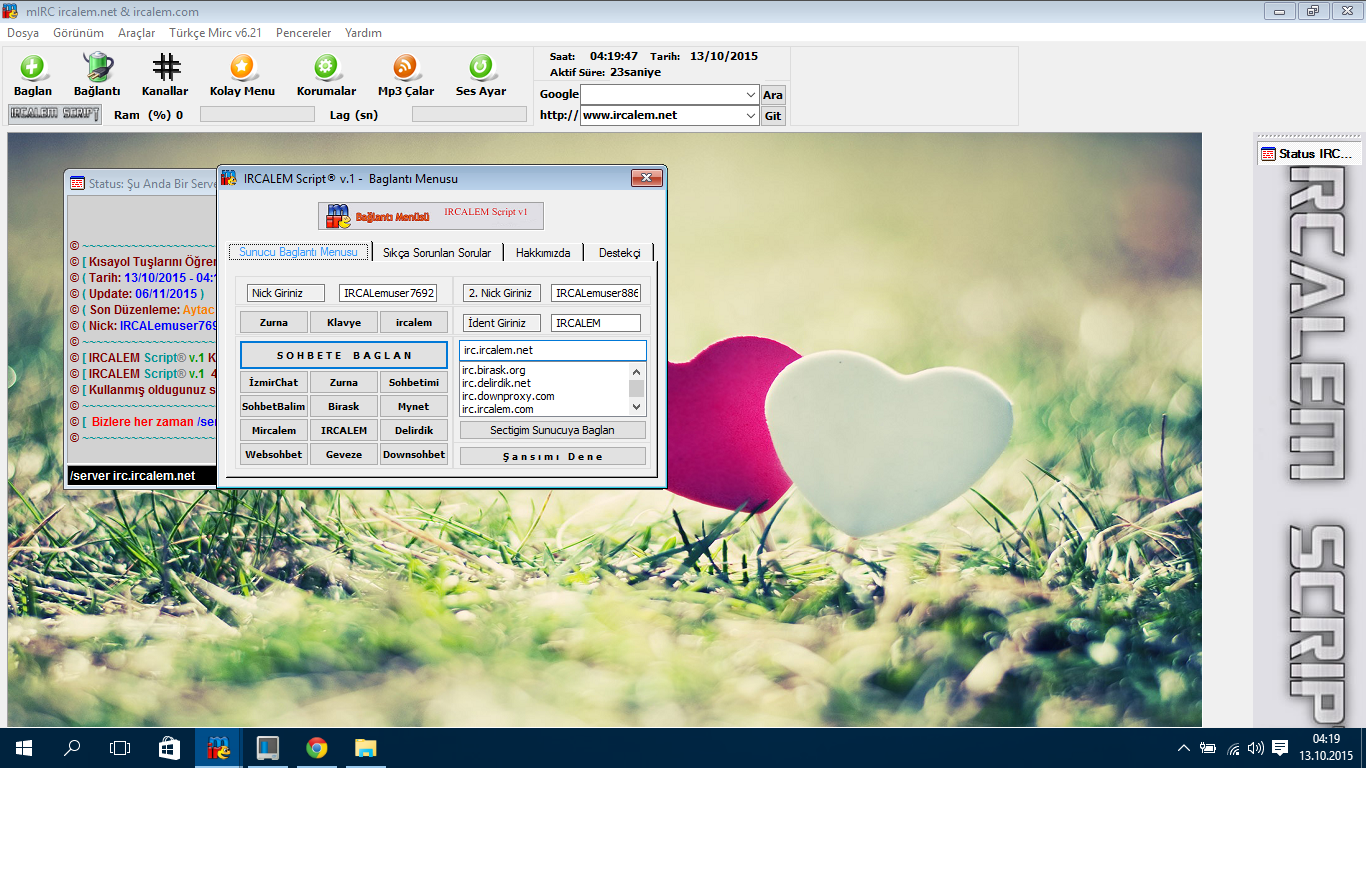The height and width of the screenshot is (872, 1366).
Task: Switch to Sıkça Sorunlan Sorular tab
Action: click(437, 253)
